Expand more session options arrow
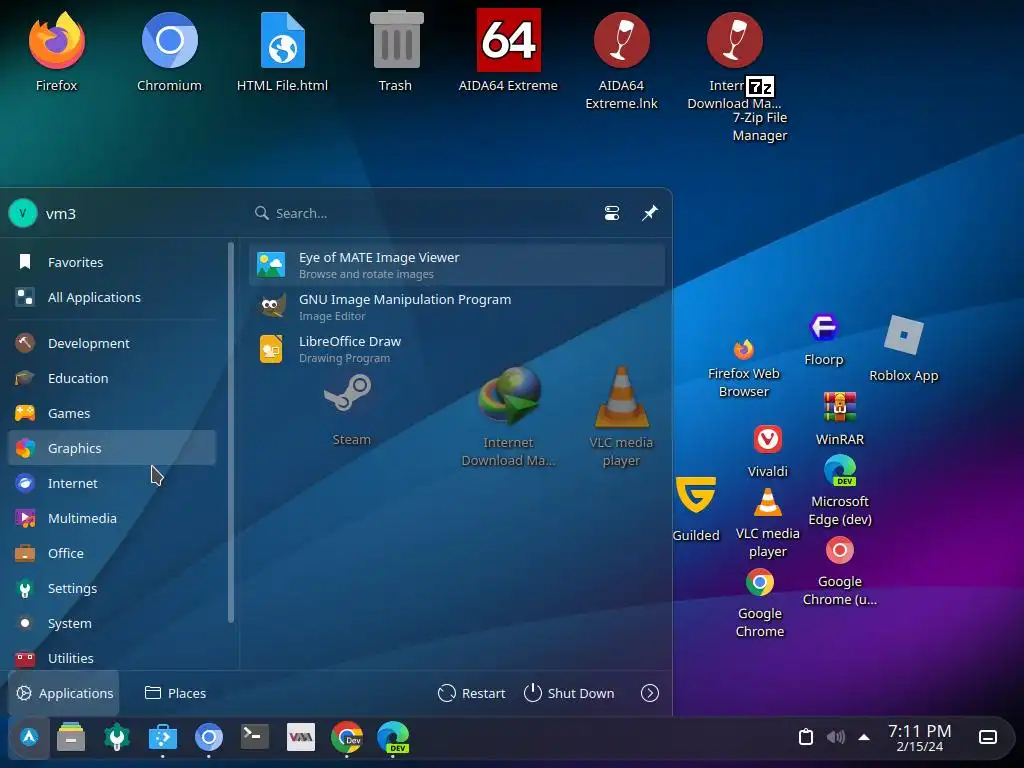Viewport: 1024px width, 768px height. coord(650,693)
